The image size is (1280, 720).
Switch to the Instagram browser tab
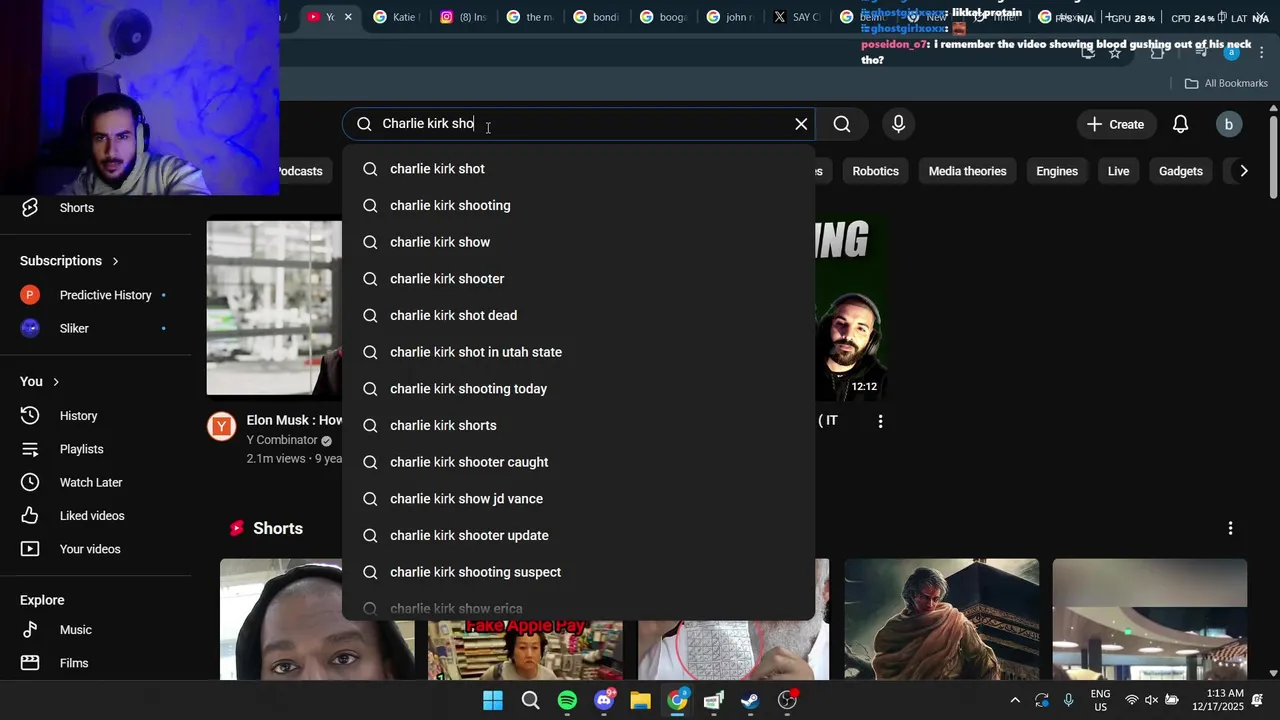click(464, 17)
